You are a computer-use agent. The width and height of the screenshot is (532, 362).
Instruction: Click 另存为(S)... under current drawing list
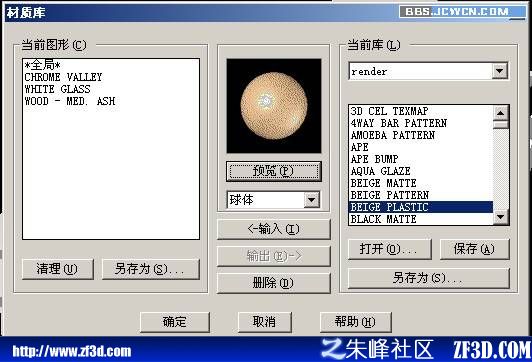tap(151, 269)
